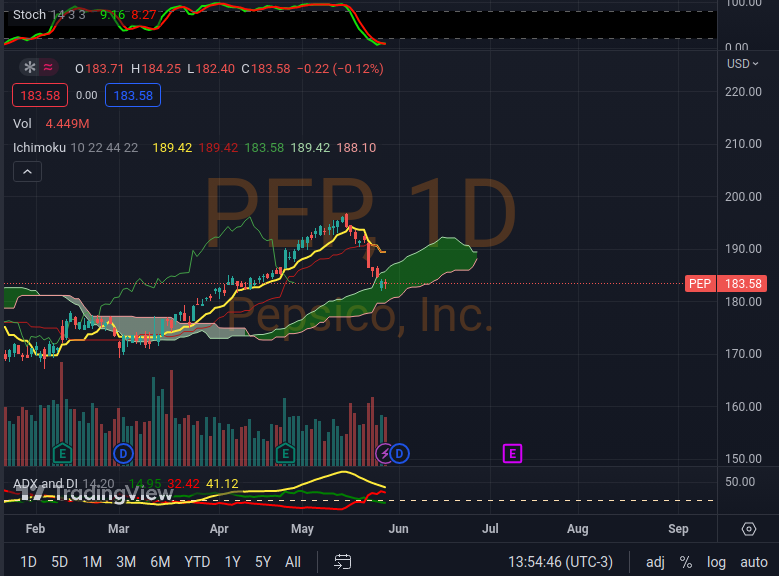Click the -0.22 (-0.12%) change value
Viewport: 779px width, 576px height.
340,69
